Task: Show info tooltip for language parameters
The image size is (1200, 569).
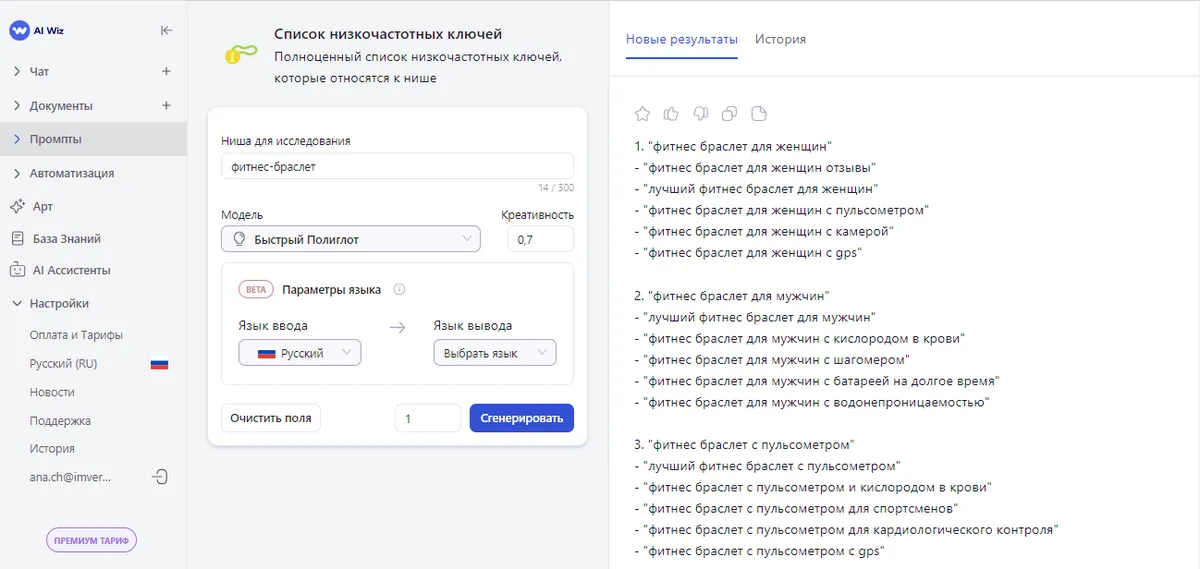Action: click(x=399, y=290)
